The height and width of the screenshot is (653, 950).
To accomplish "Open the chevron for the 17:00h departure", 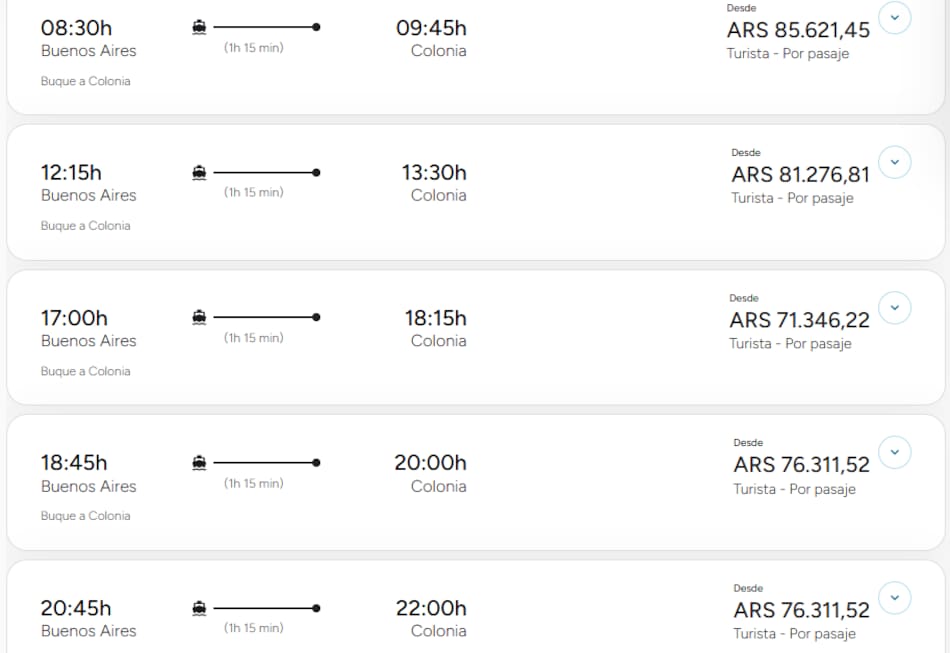I will tap(894, 307).
